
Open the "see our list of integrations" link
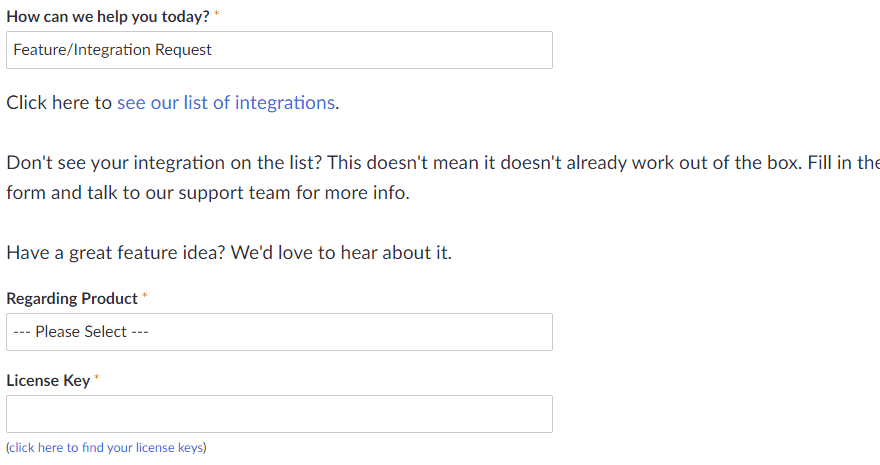225,102
